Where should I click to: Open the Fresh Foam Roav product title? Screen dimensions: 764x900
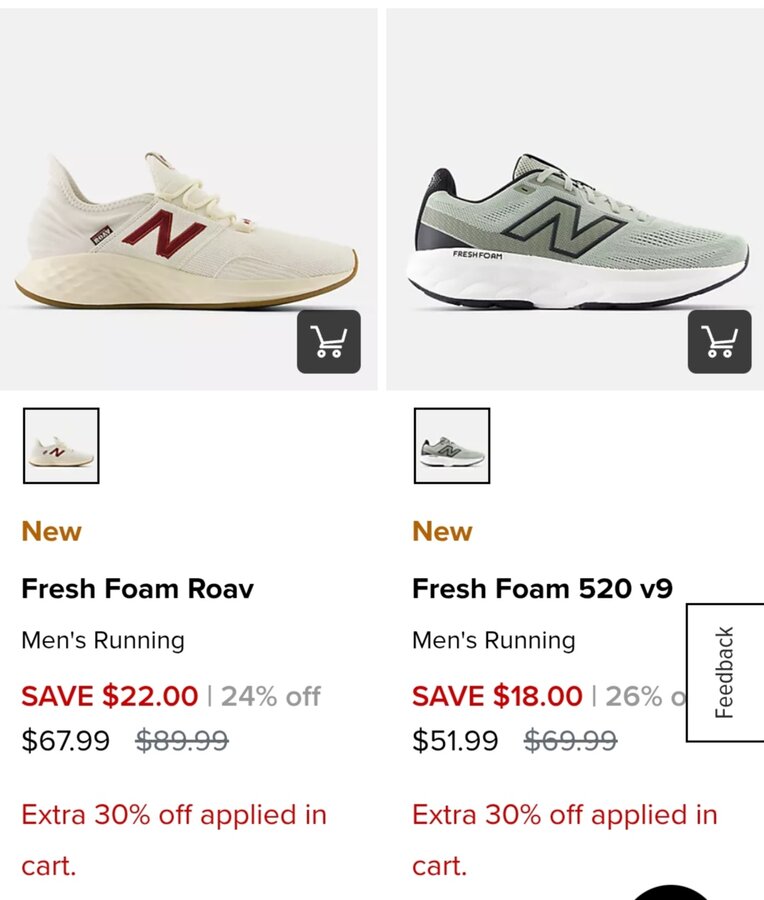pyautogui.click(x=137, y=588)
